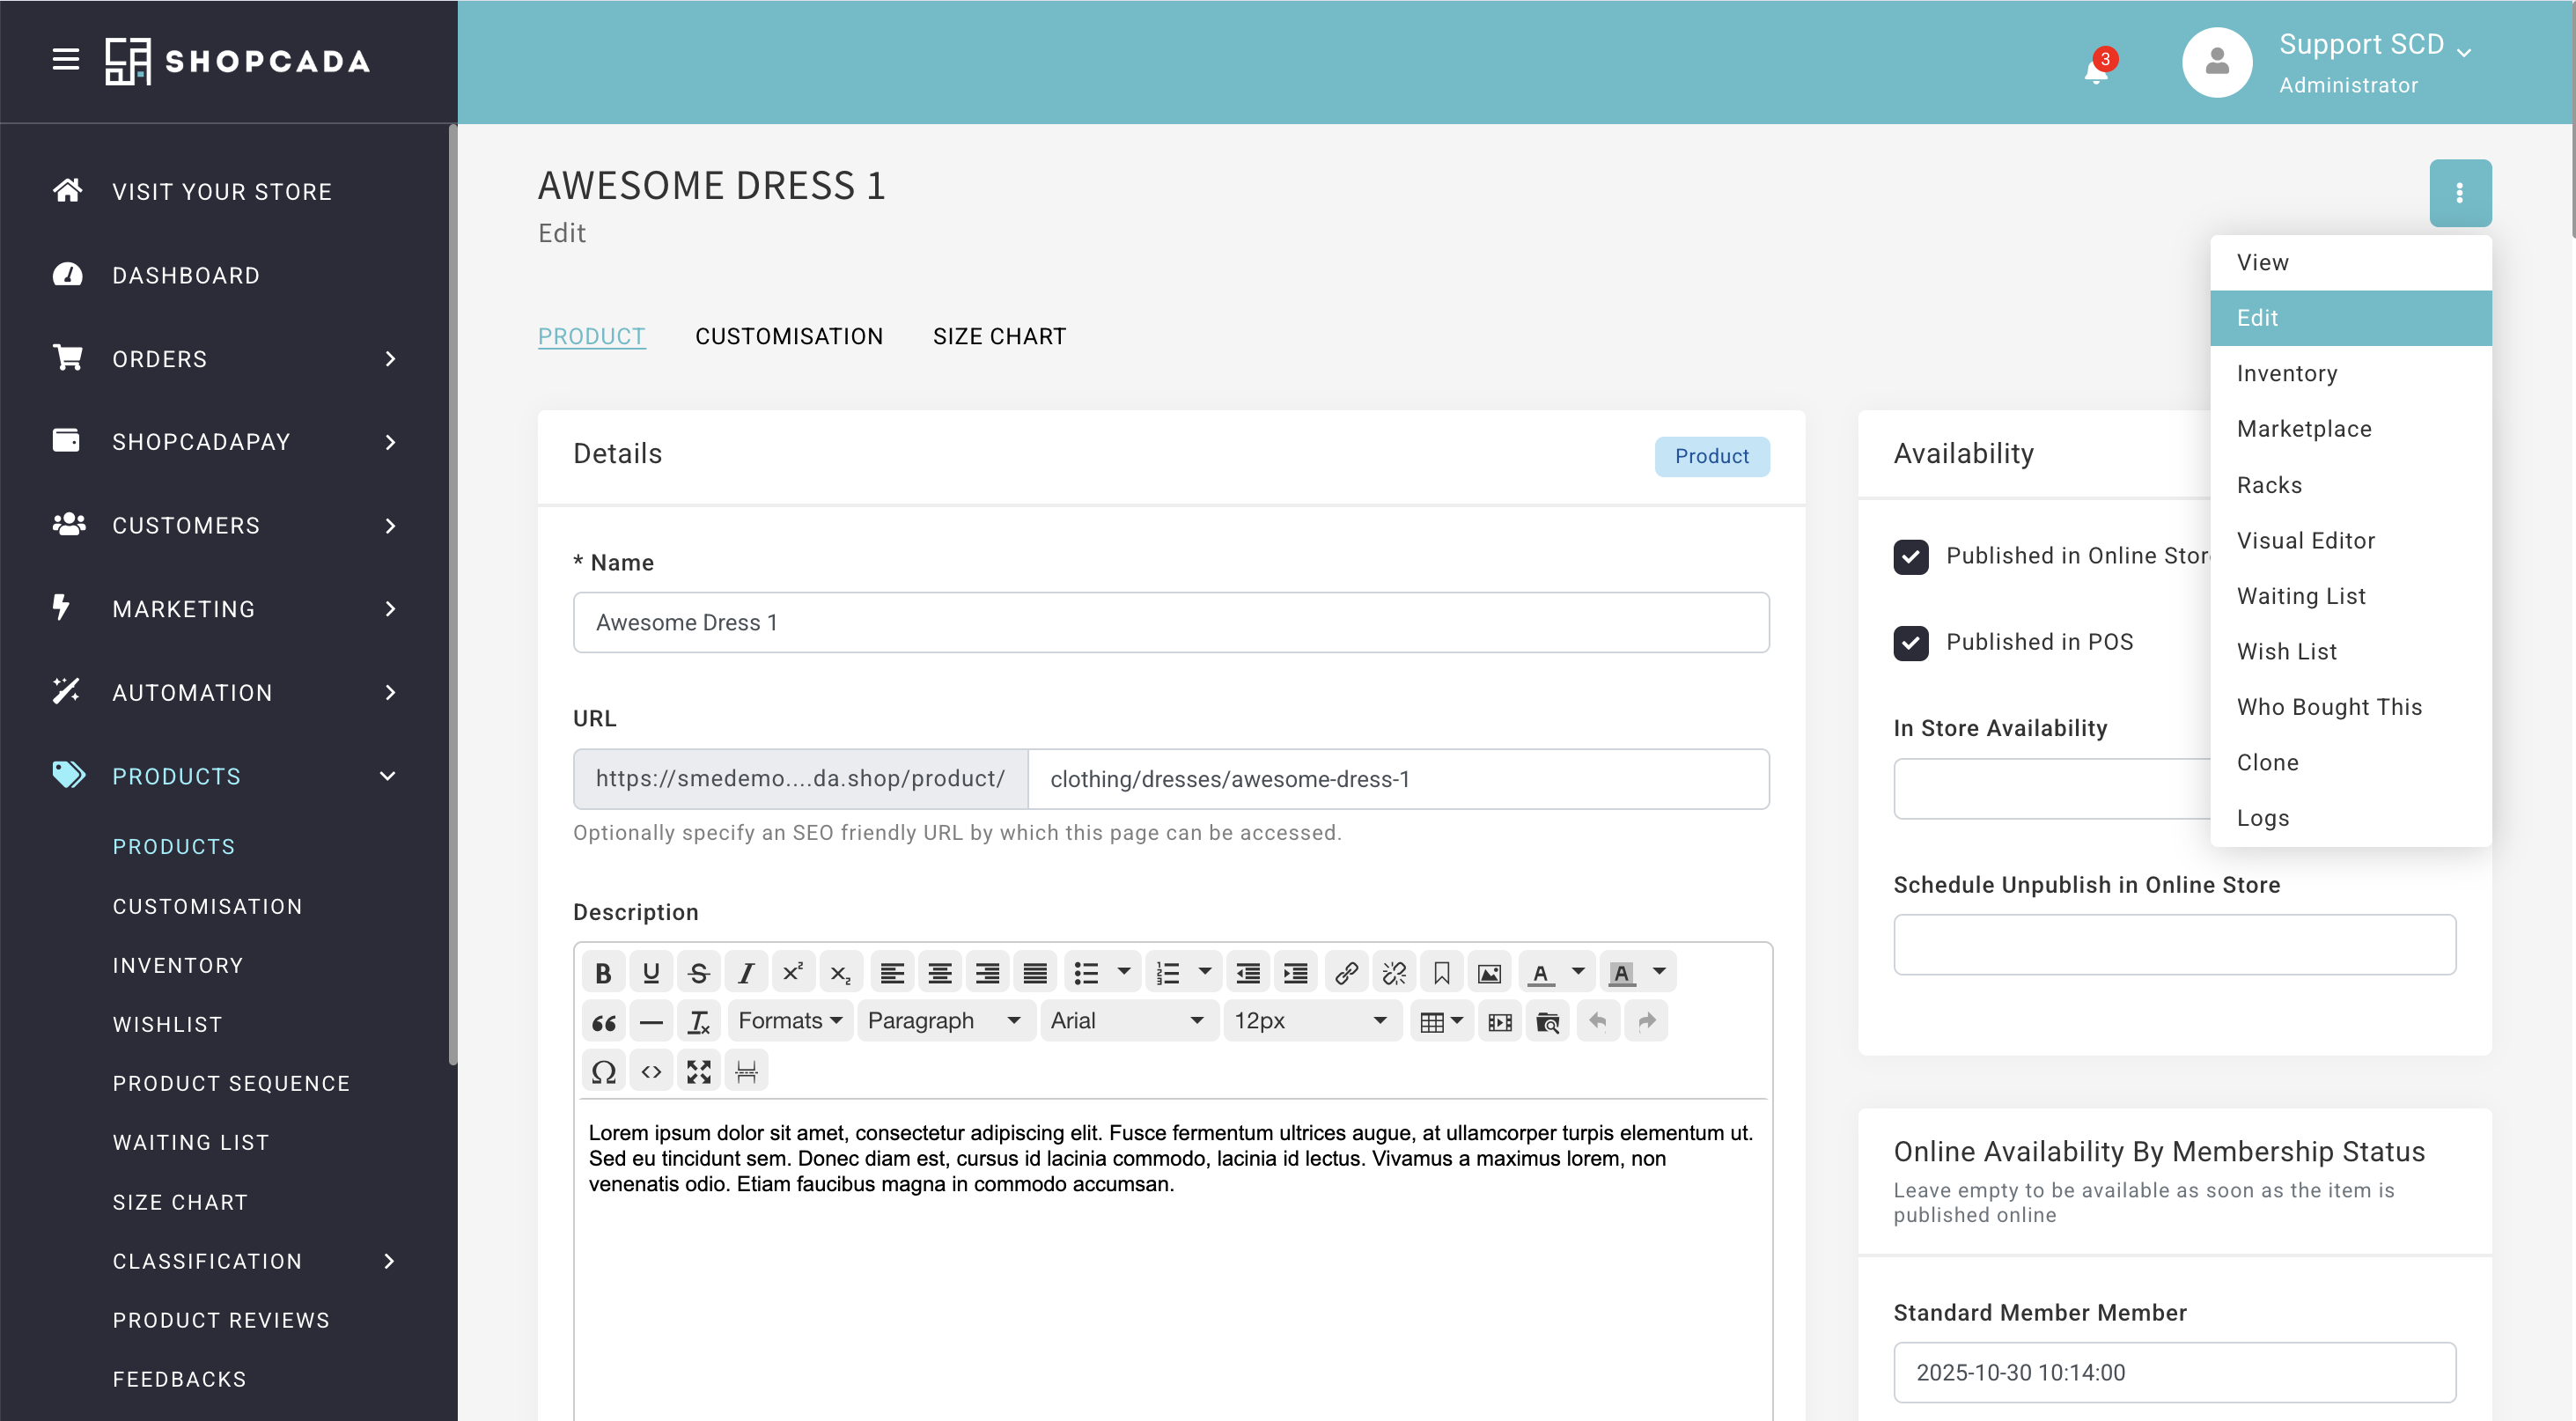Open text color picker arrow

pos(1578,972)
